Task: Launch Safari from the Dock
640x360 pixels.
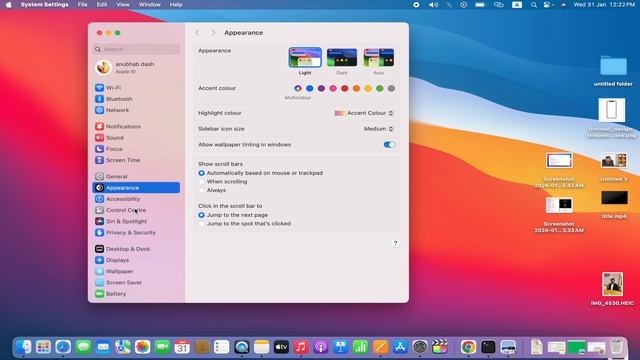Action: point(63,347)
